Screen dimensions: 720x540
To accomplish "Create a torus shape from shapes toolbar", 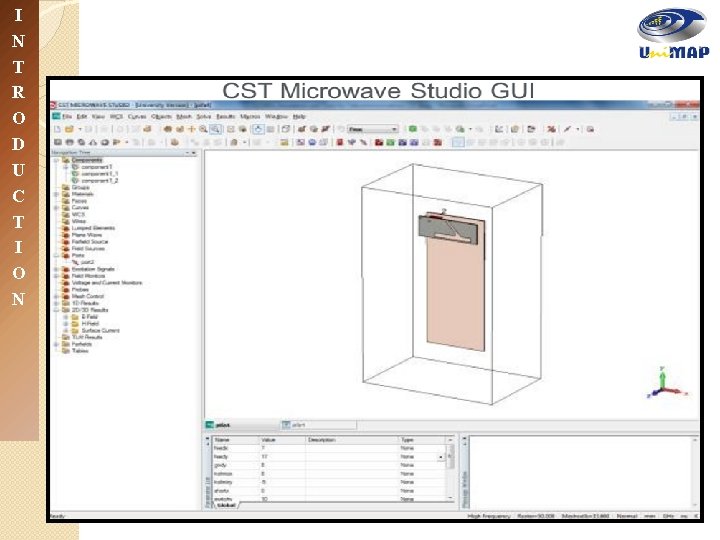I will 105,142.
